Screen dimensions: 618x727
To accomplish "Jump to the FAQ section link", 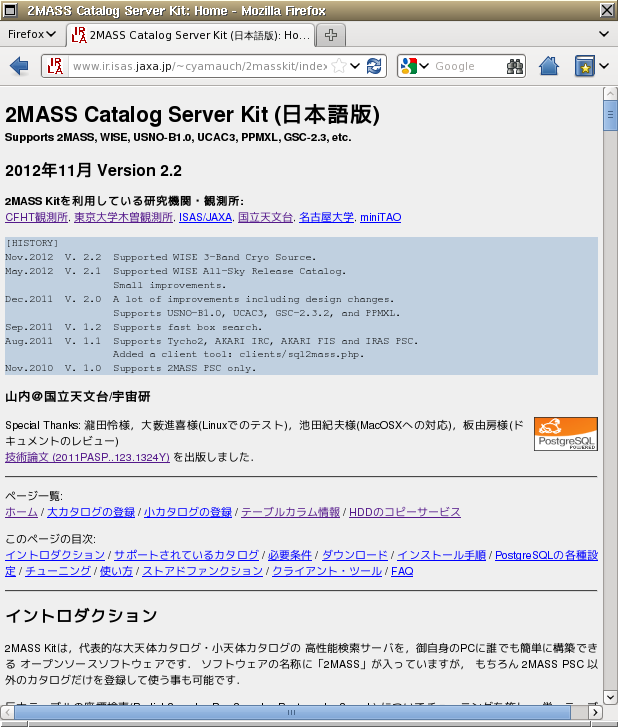I will (x=402, y=571).
